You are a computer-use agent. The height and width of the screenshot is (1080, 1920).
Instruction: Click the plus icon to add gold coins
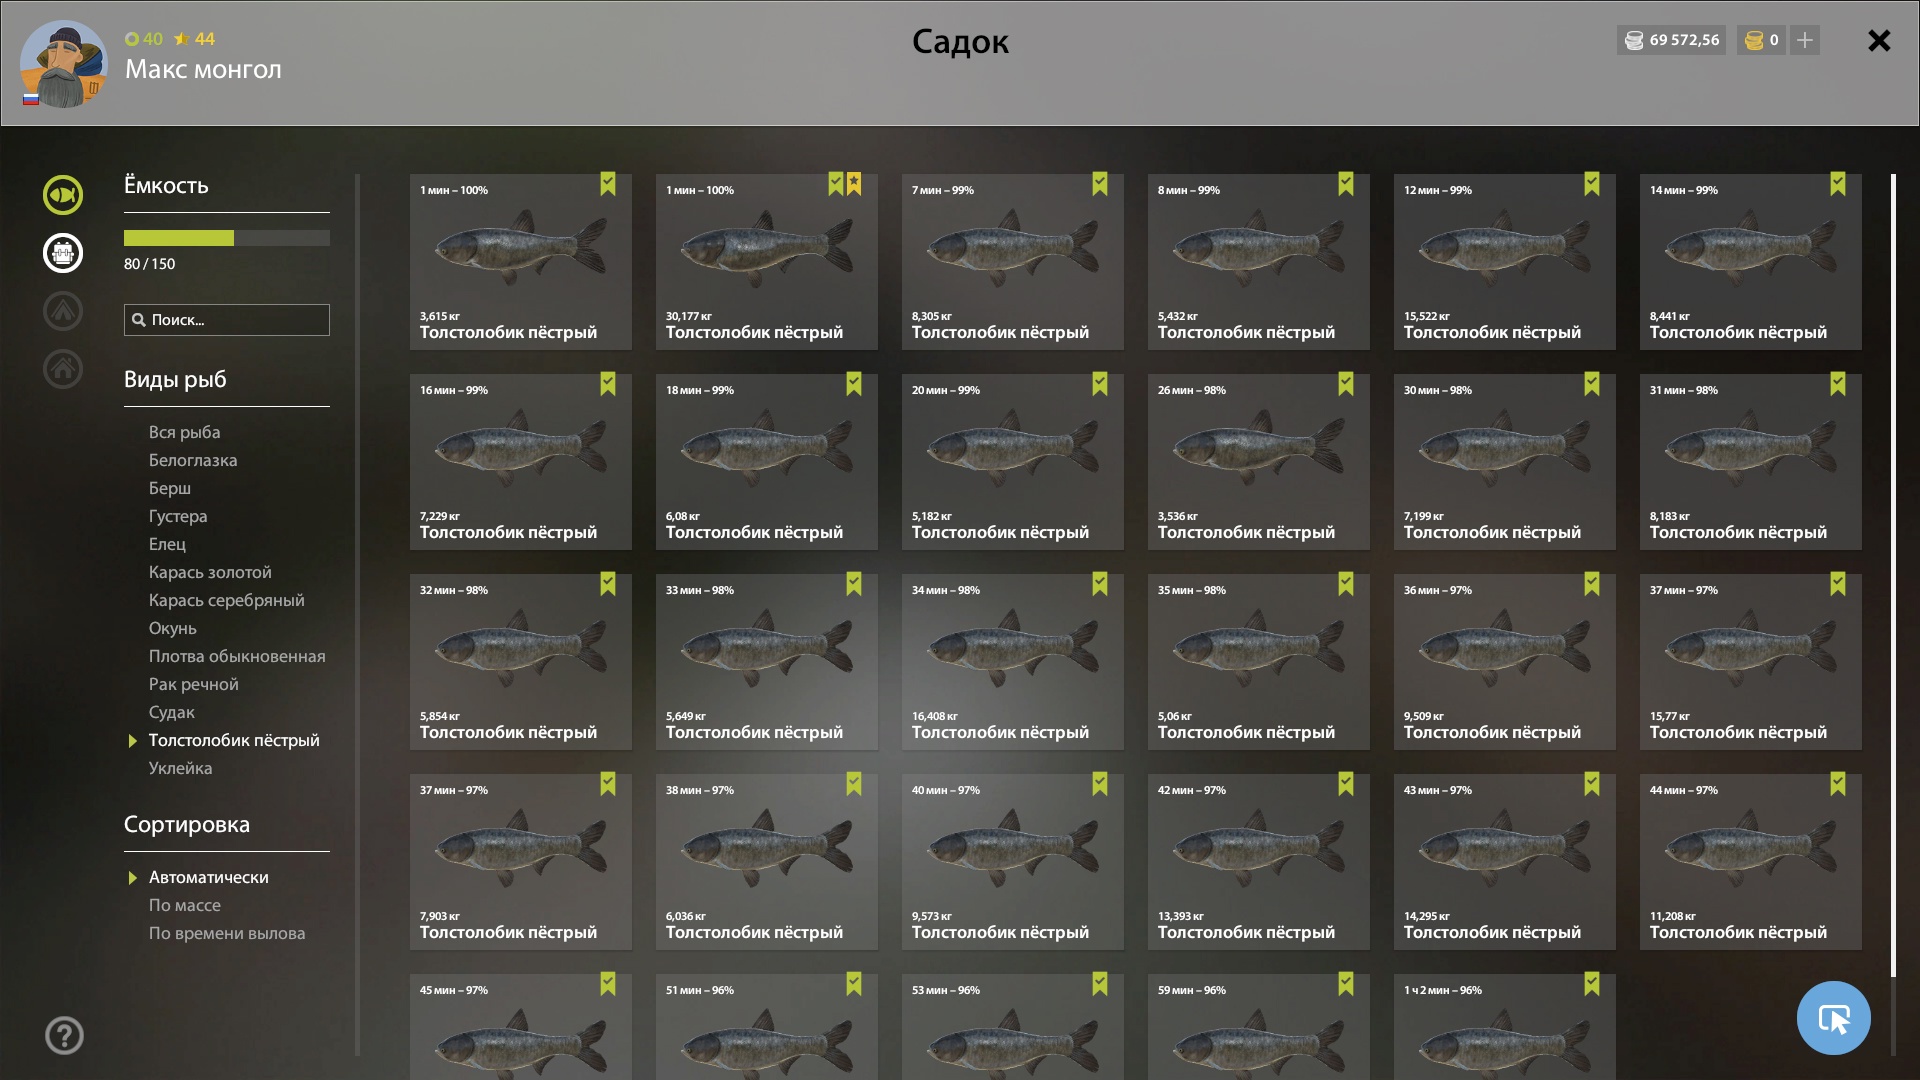pos(1805,40)
